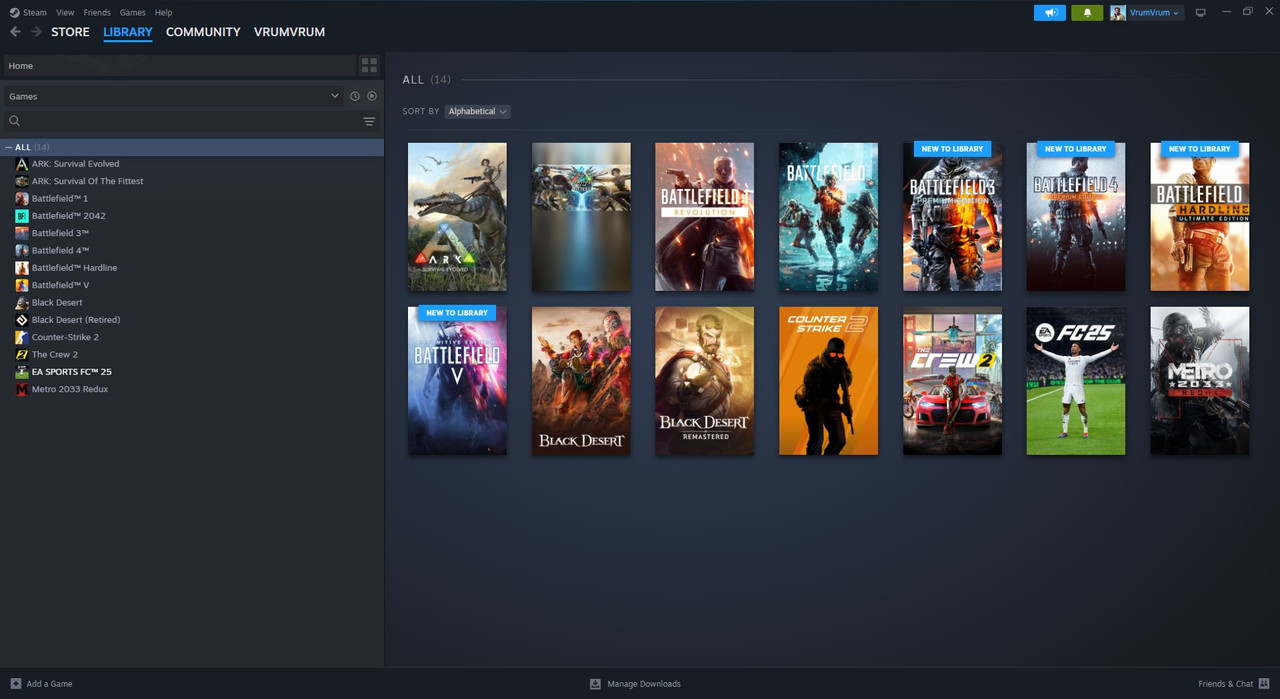Open the Steam menu

[x=35, y=13]
